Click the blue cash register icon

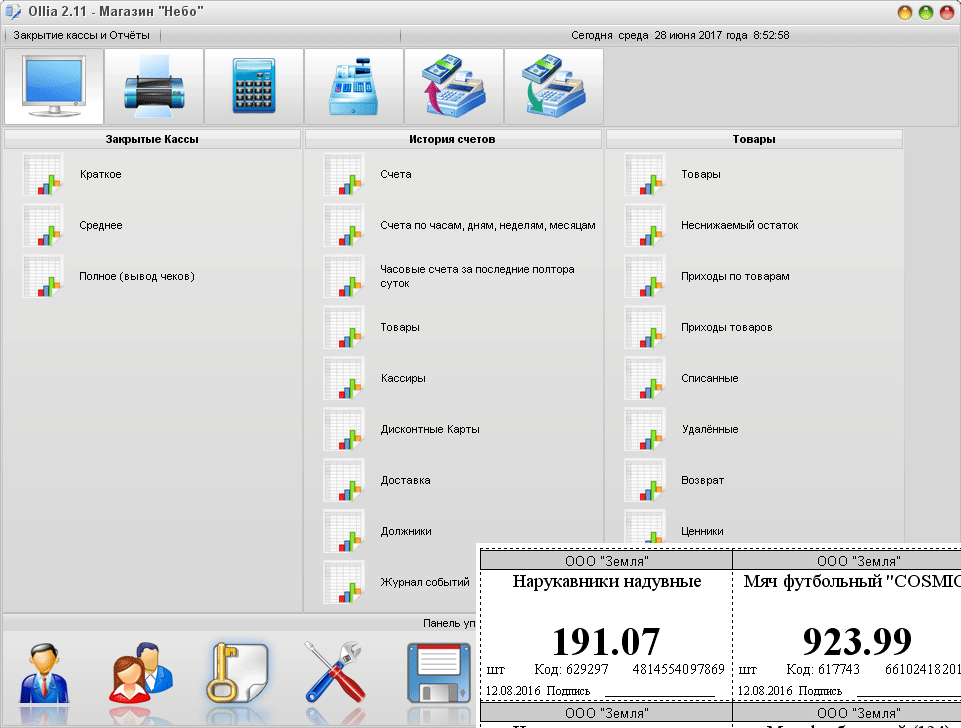354,86
